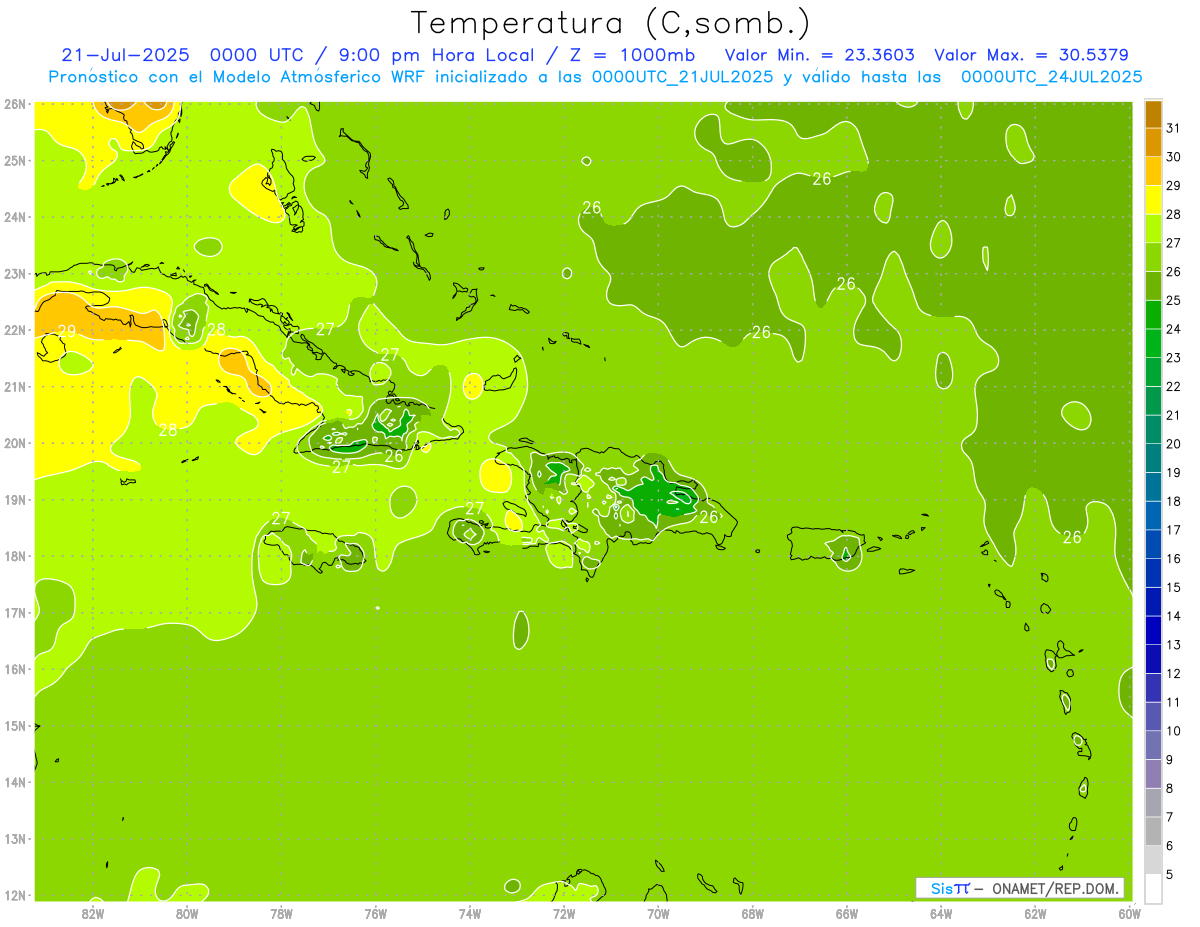Select the "Valor Min. = 23.3603" readout

[x=820, y=54]
